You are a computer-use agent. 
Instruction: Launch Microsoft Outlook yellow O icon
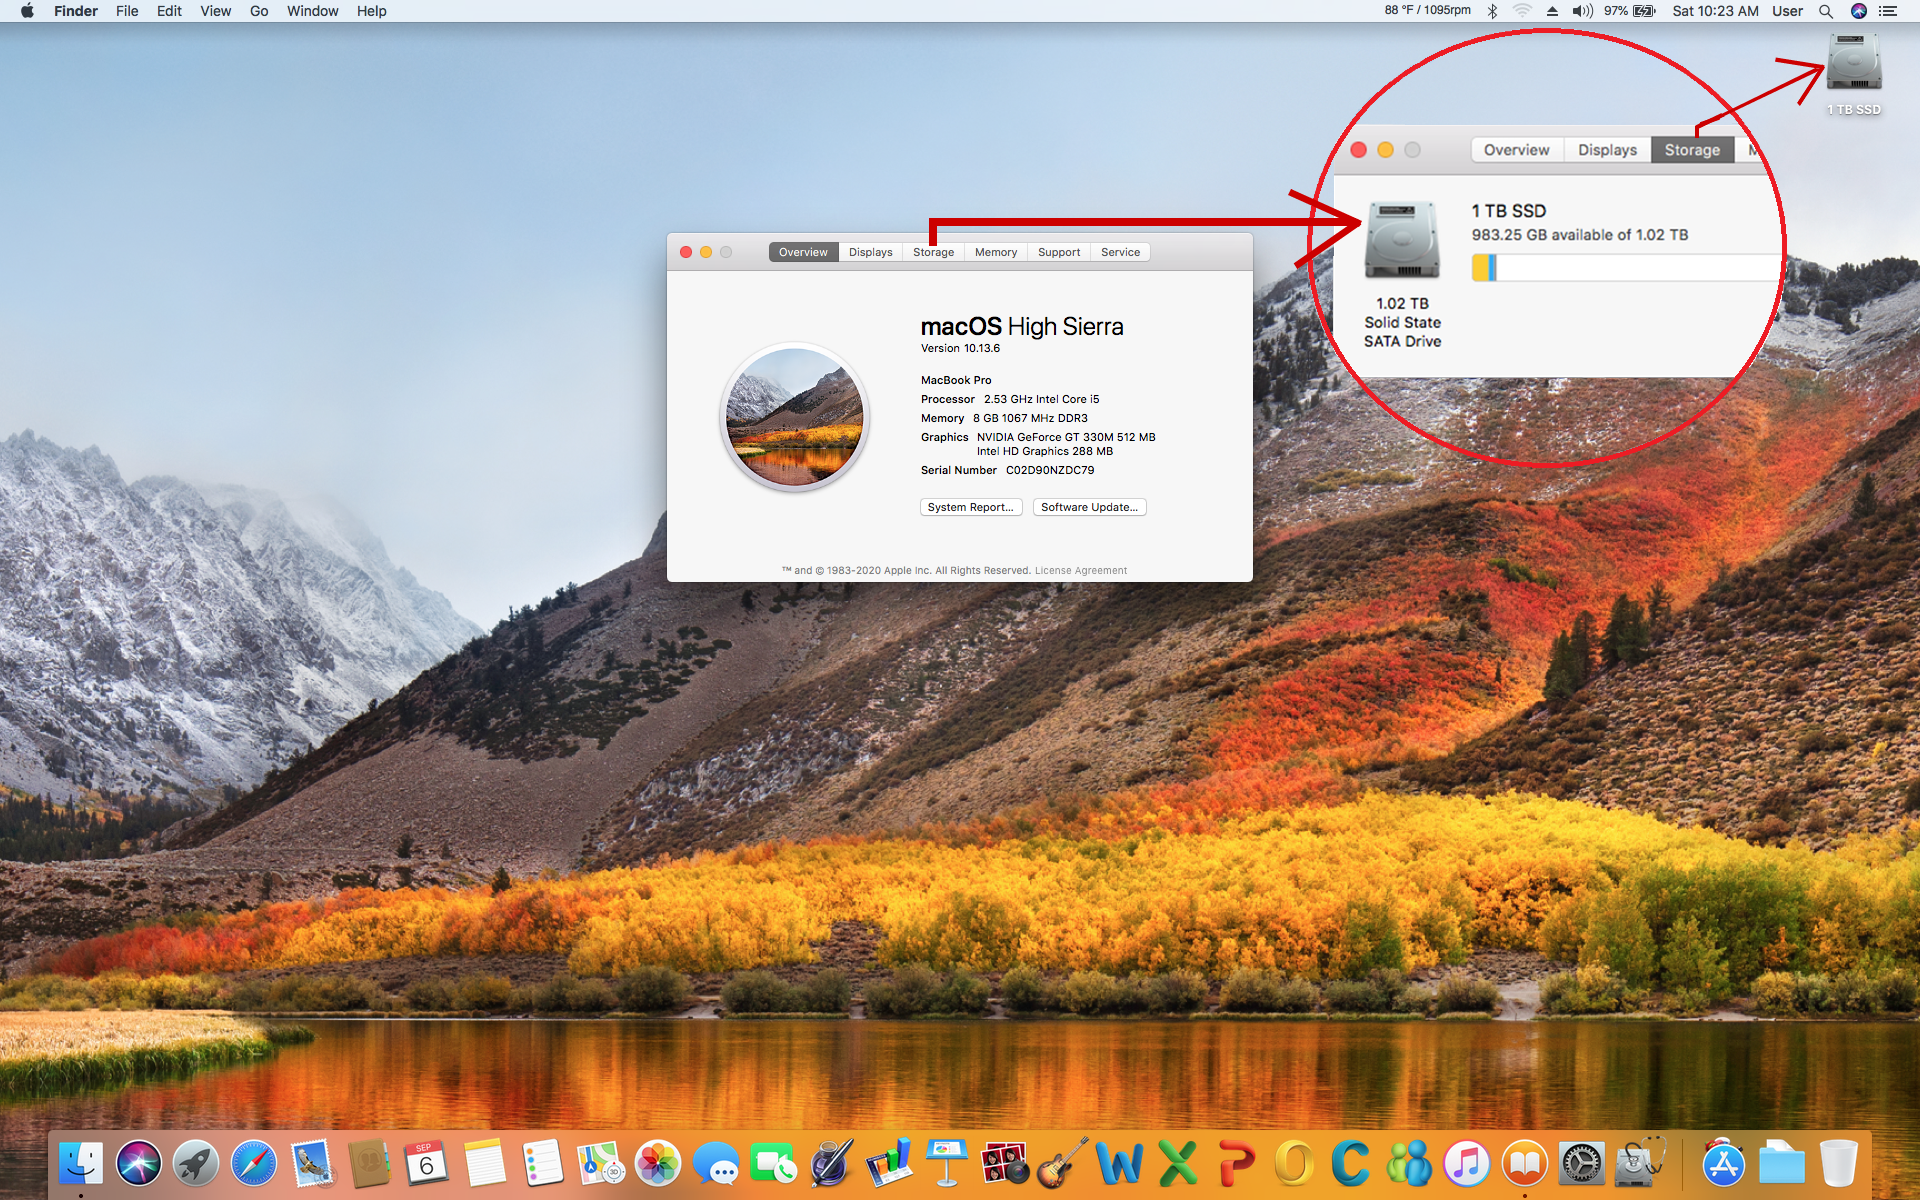tap(1293, 1164)
